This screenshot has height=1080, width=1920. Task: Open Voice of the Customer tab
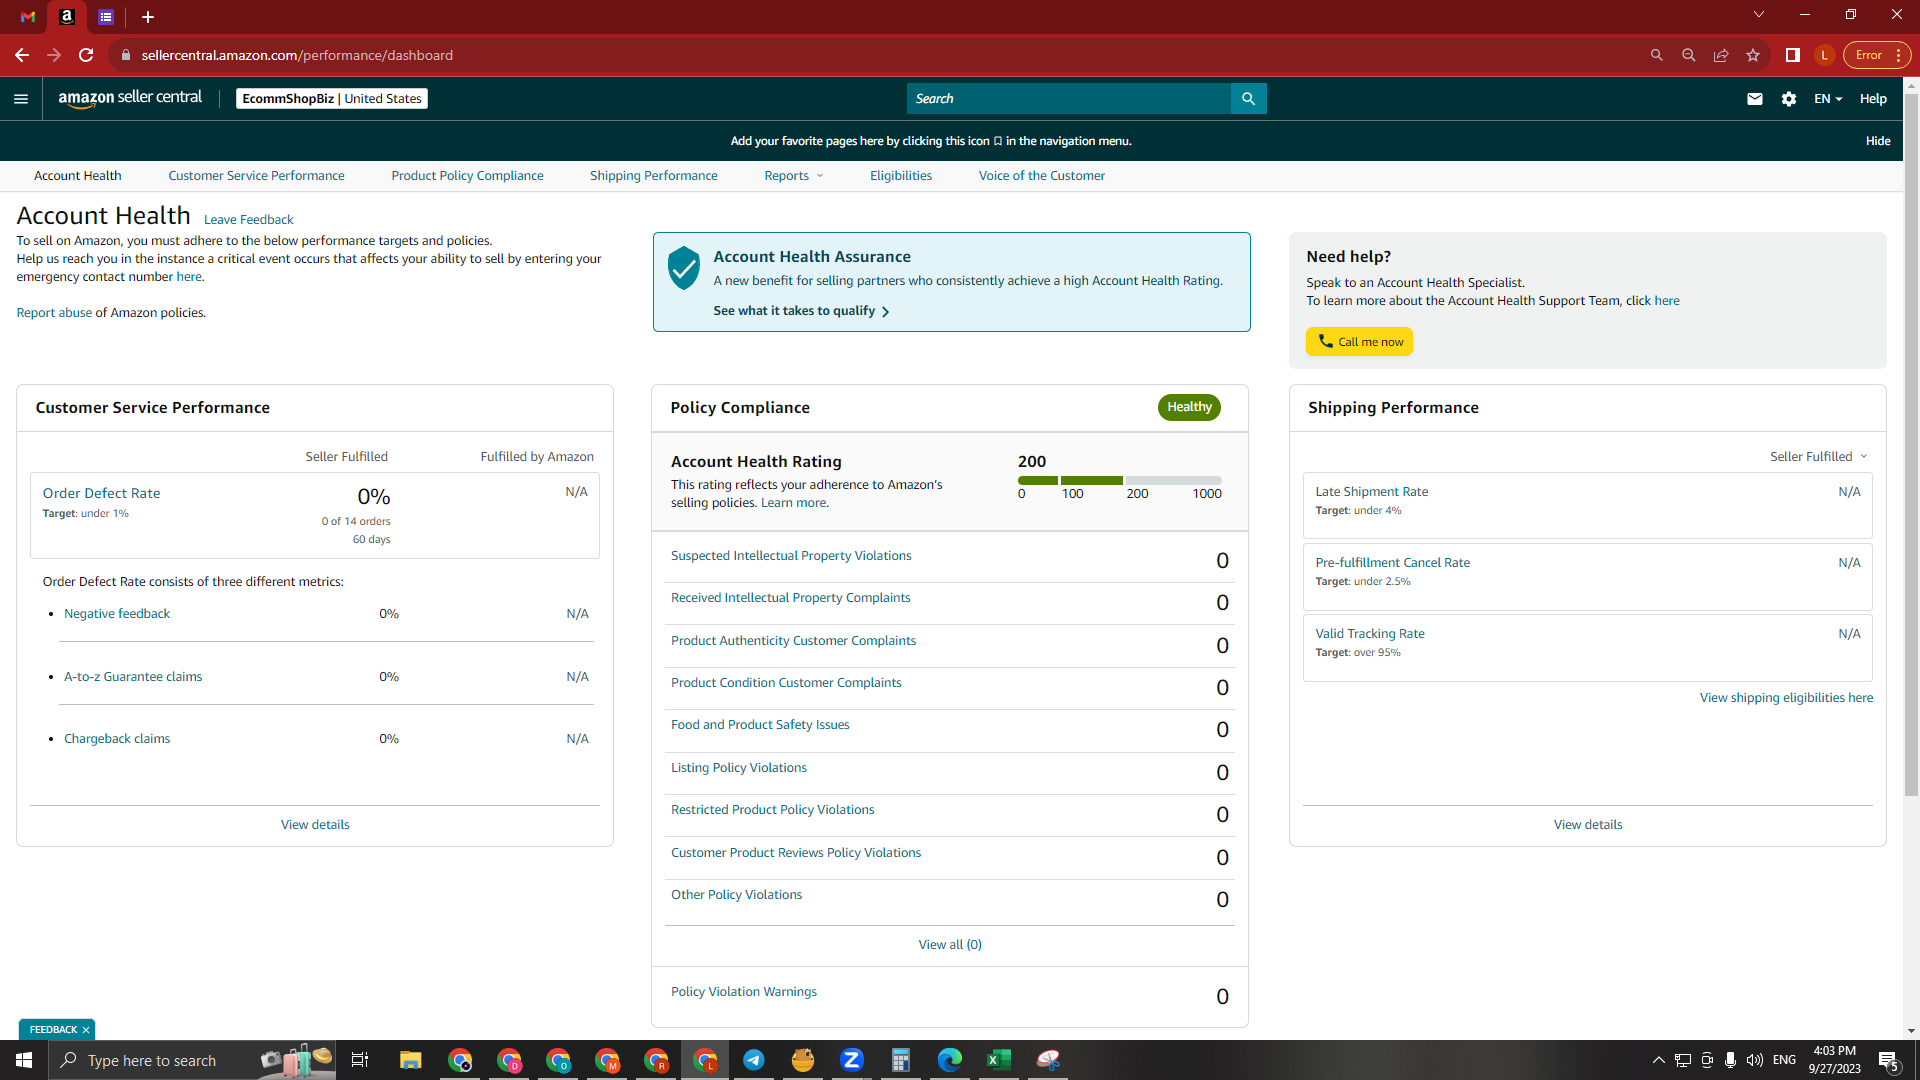(x=1042, y=176)
